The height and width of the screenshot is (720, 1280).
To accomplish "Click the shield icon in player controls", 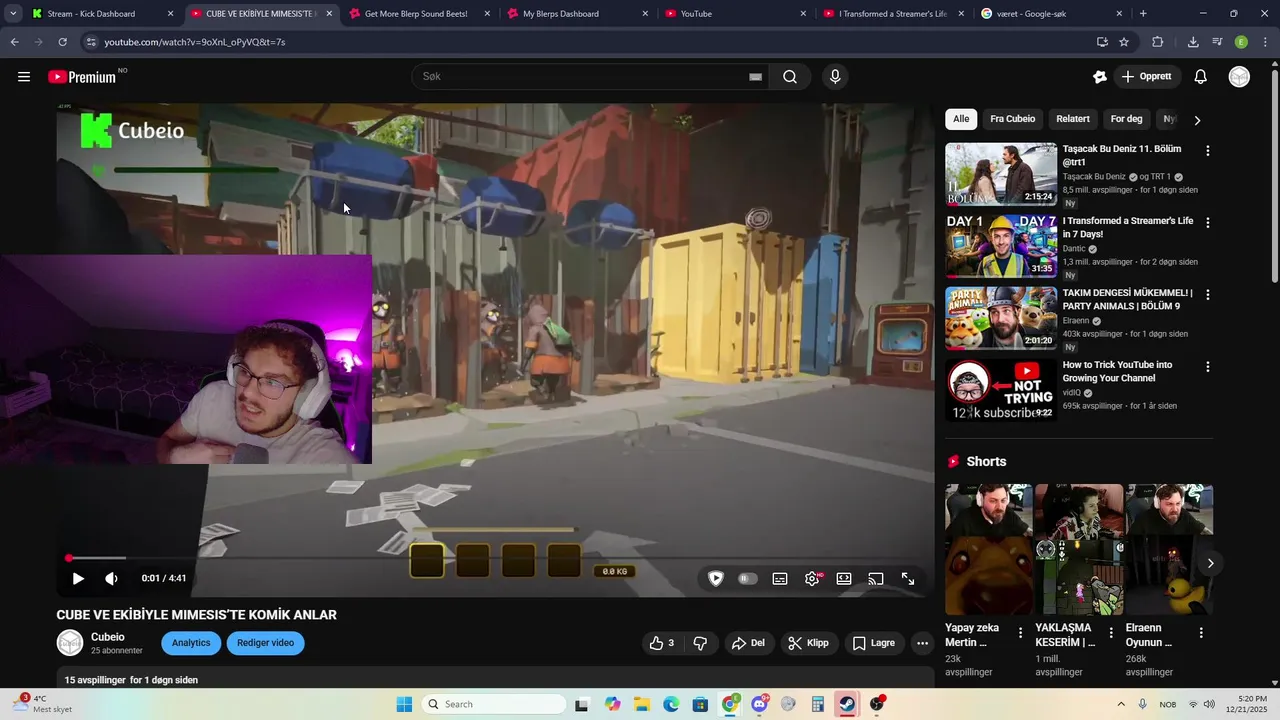I will pyautogui.click(x=716, y=578).
